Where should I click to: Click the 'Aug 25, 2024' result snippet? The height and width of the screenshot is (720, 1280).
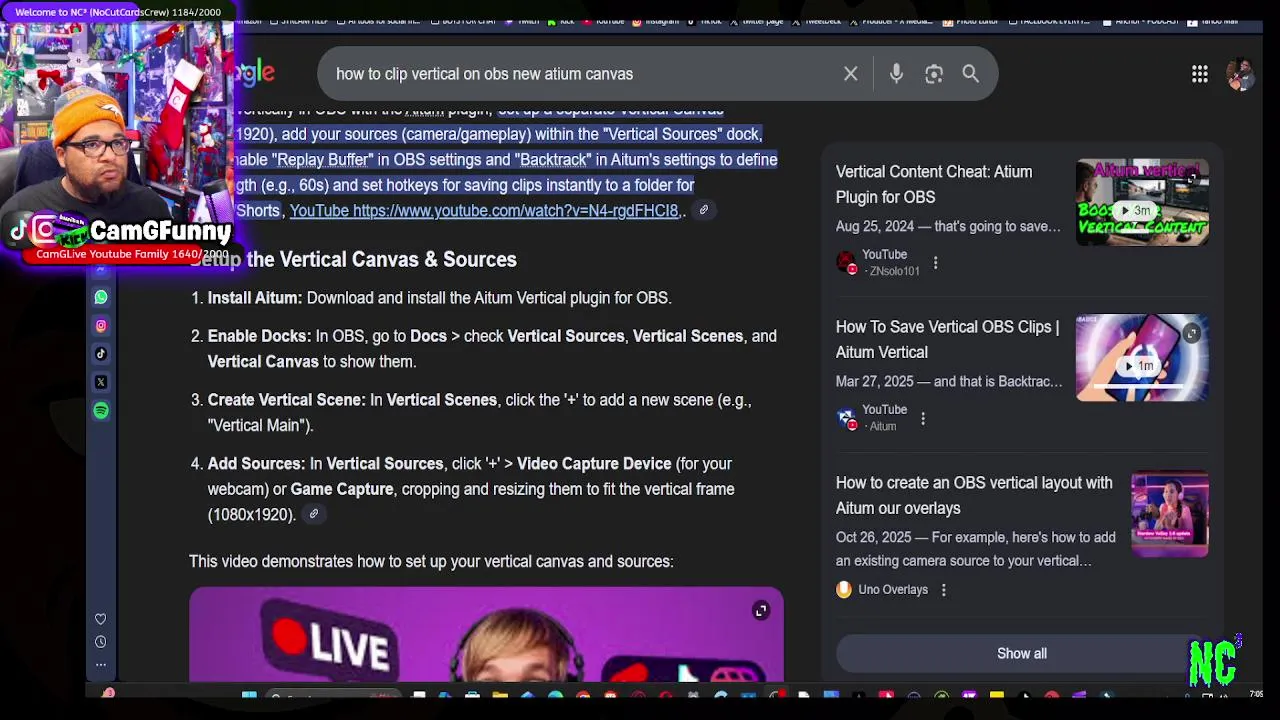(948, 227)
